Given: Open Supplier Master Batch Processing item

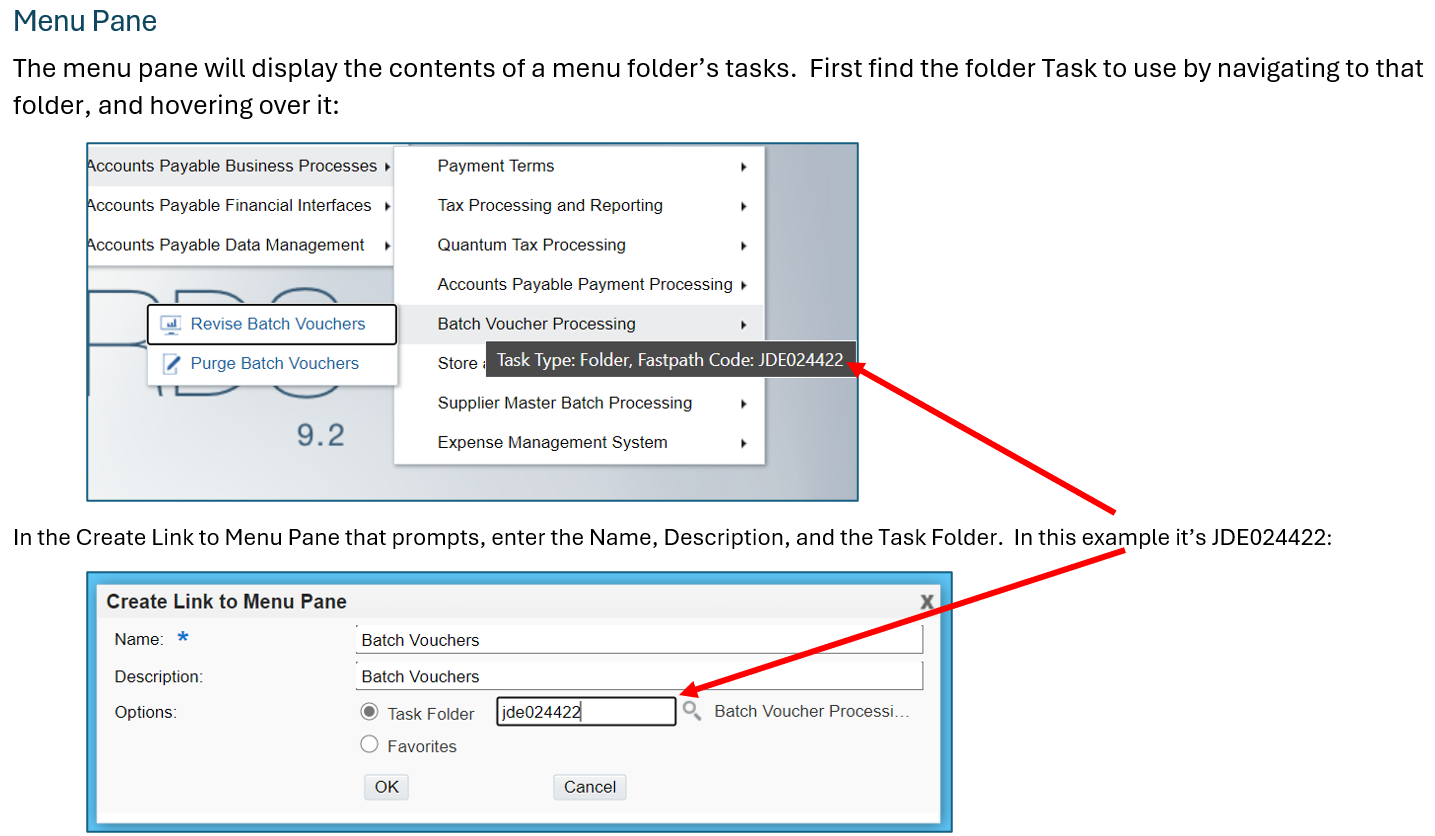Looking at the screenshot, I should [x=564, y=403].
